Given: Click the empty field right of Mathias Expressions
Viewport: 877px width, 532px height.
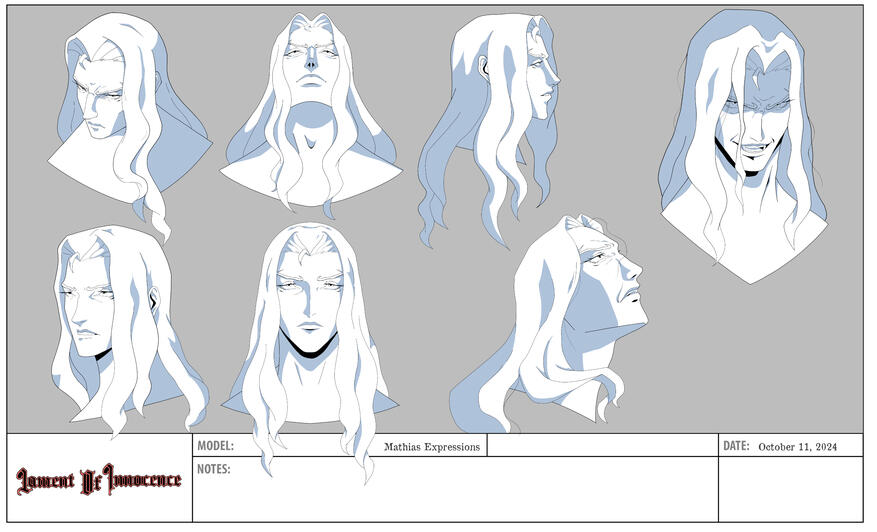Looking at the screenshot, I should [x=602, y=446].
